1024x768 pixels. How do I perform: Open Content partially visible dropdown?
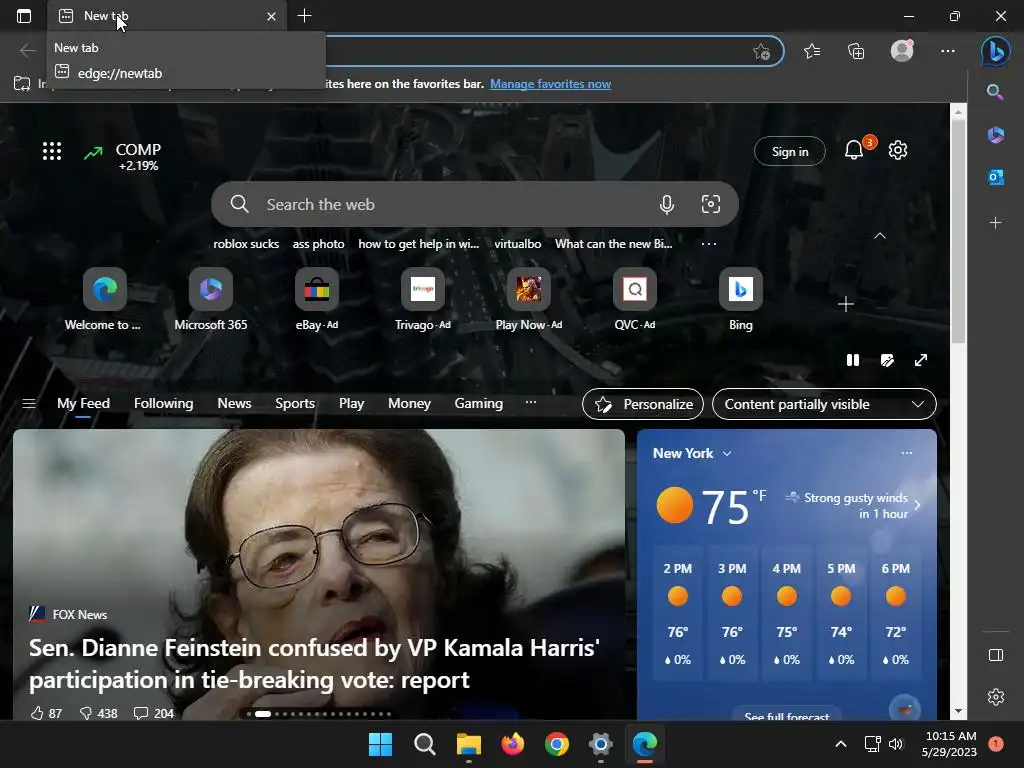[824, 404]
